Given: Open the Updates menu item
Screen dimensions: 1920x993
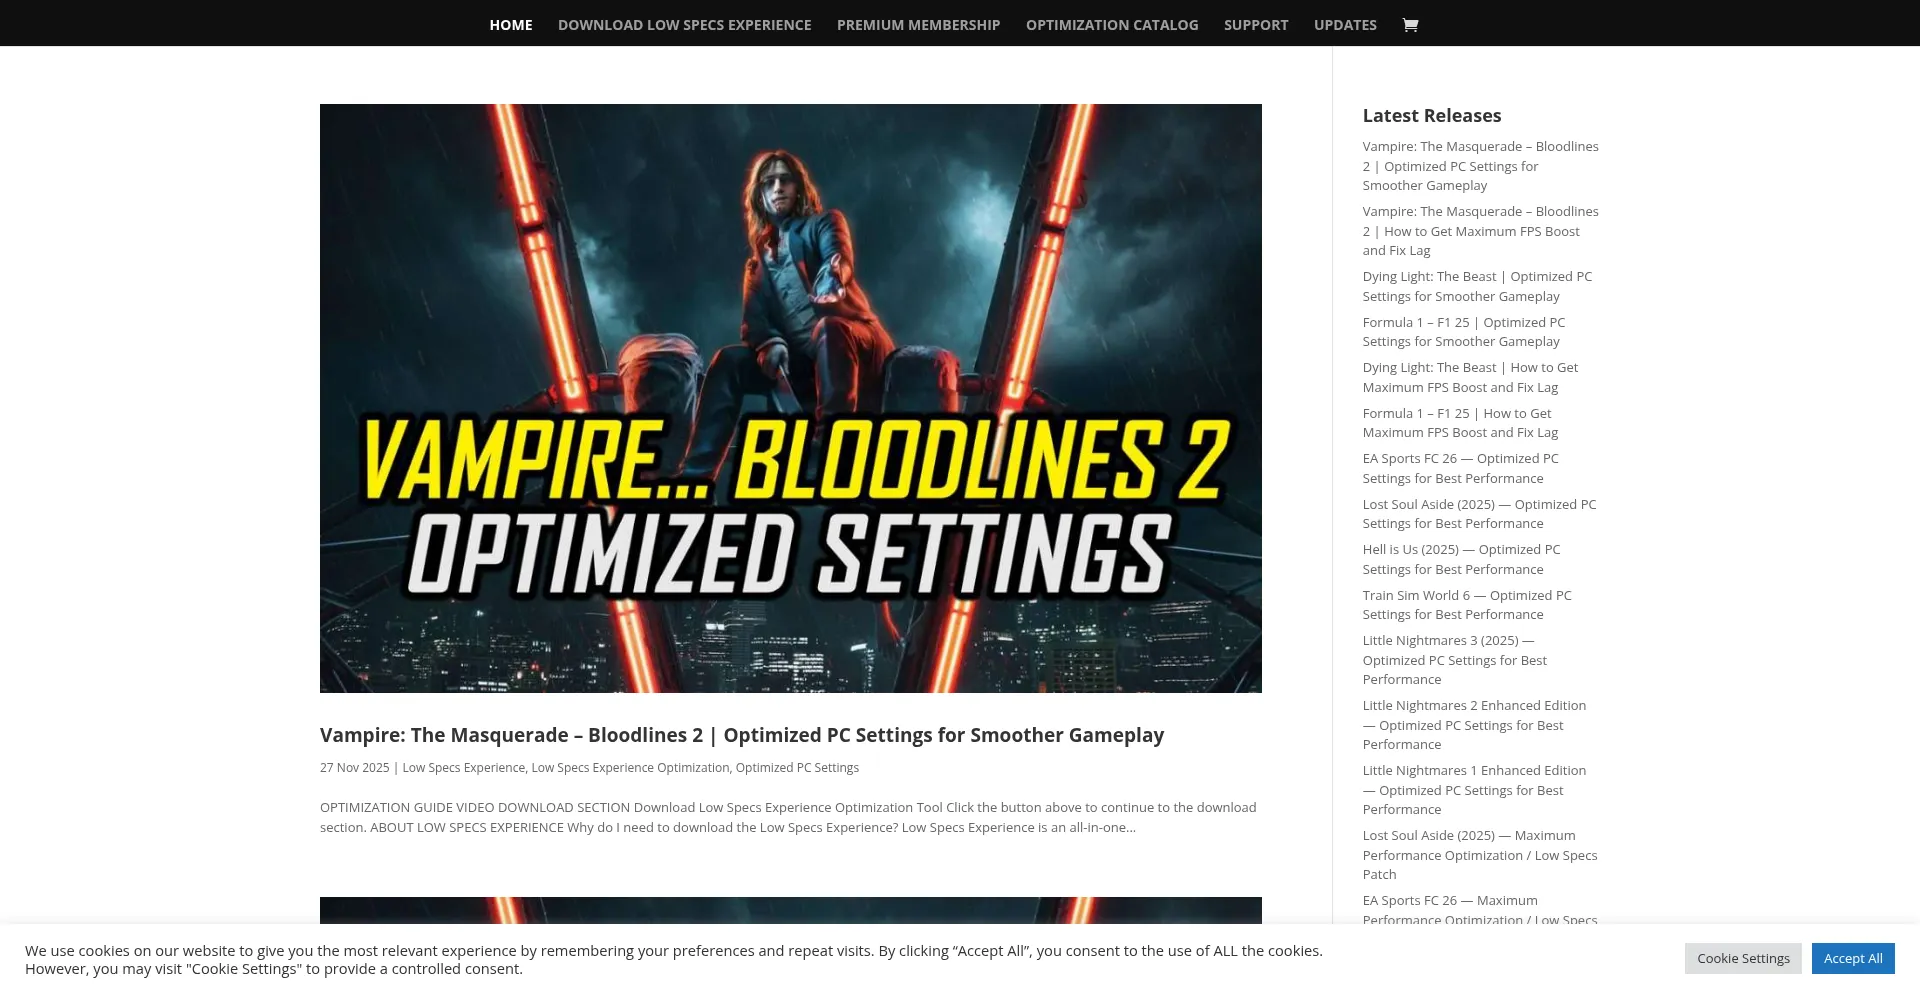Looking at the screenshot, I should click(x=1345, y=25).
